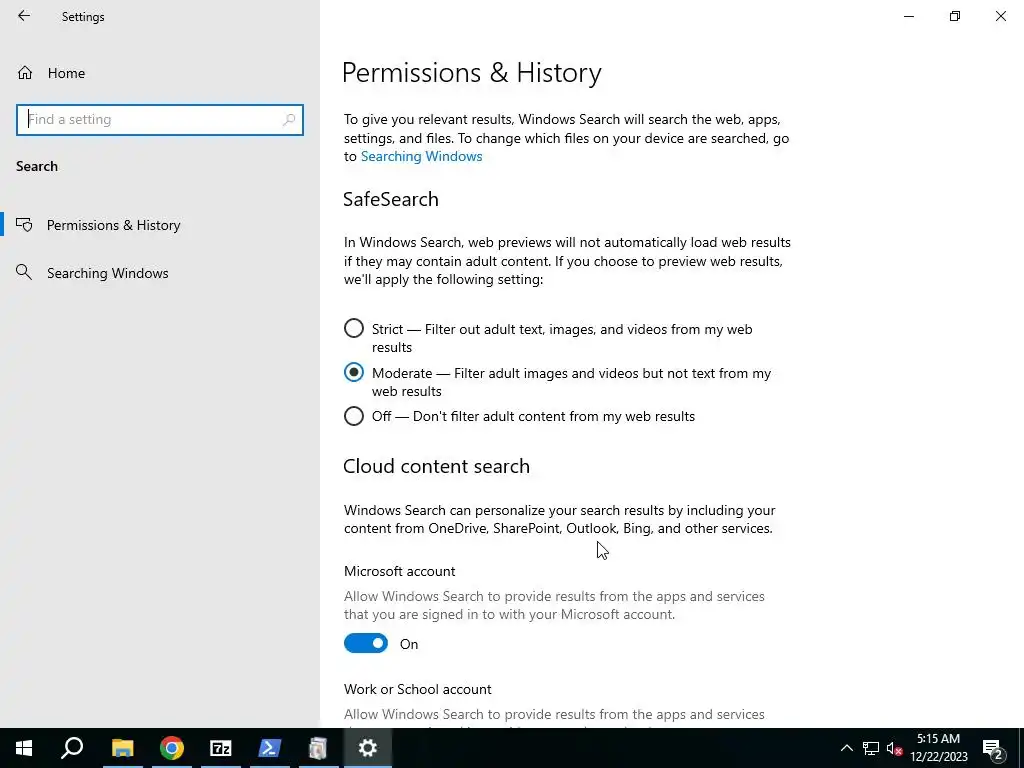The image size is (1024, 768).
Task: Toggle the Microsoft account cloud search switch
Action: click(x=366, y=643)
